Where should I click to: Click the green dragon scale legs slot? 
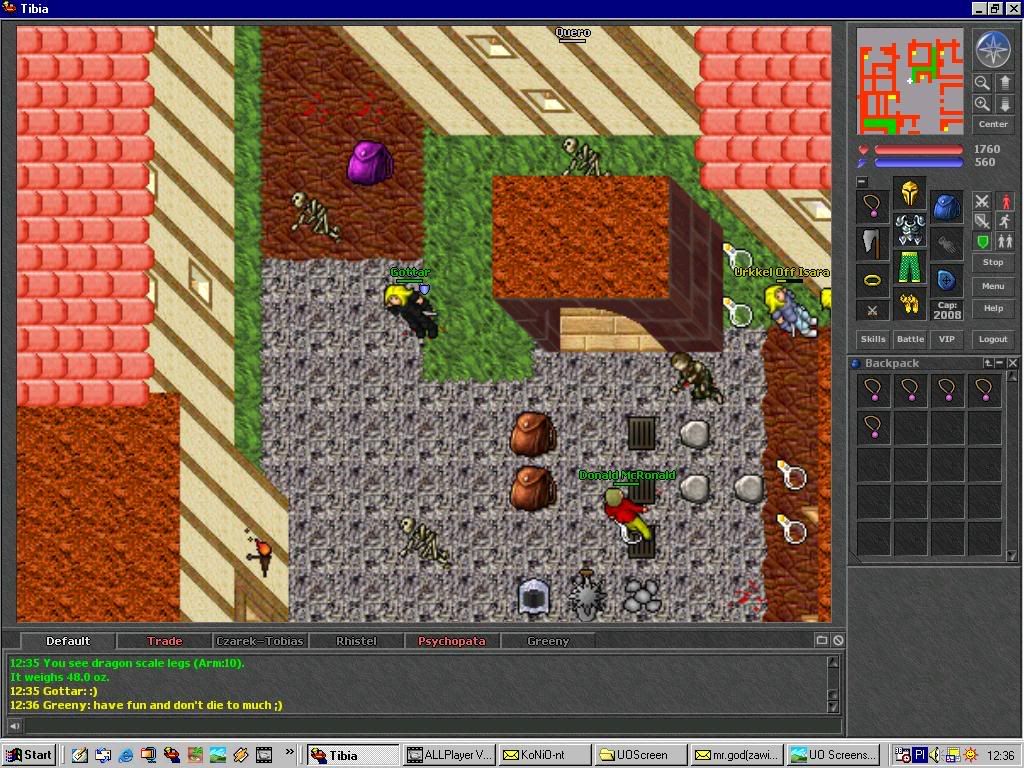(909, 266)
